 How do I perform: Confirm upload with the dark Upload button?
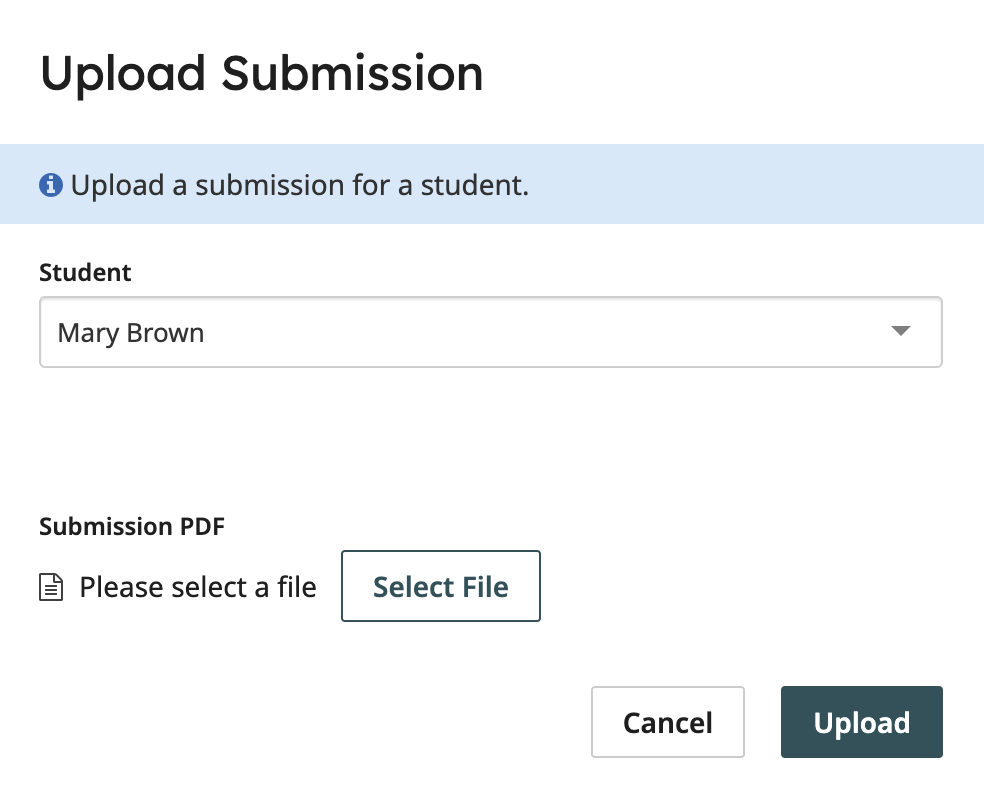pos(861,721)
